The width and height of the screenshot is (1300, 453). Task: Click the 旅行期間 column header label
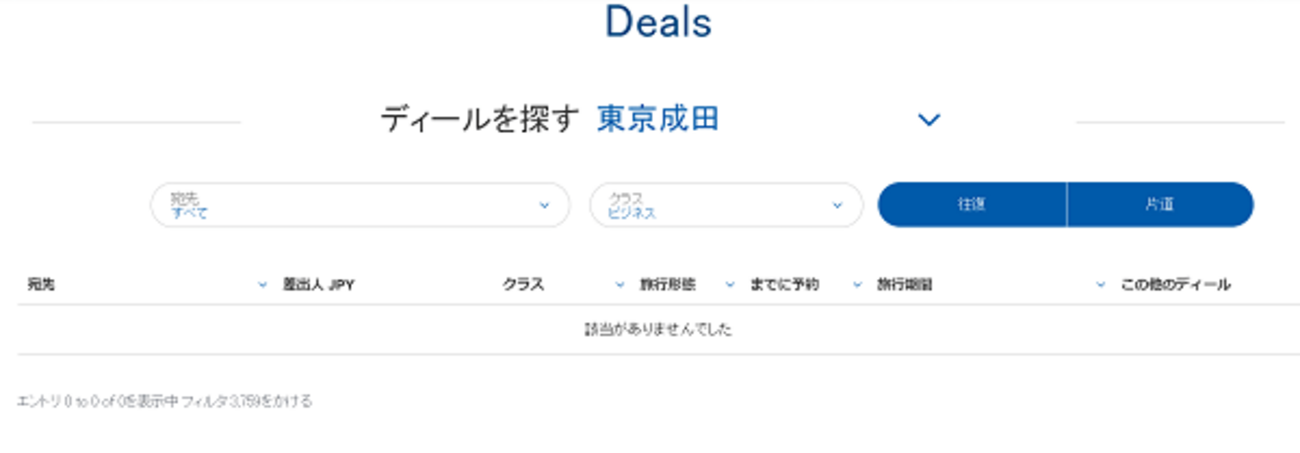[x=905, y=285]
